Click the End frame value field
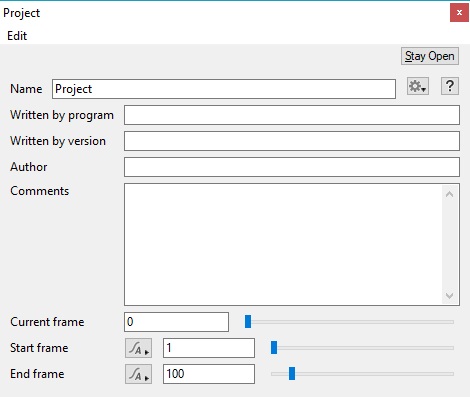The width and height of the screenshot is (470, 397). 209,374
